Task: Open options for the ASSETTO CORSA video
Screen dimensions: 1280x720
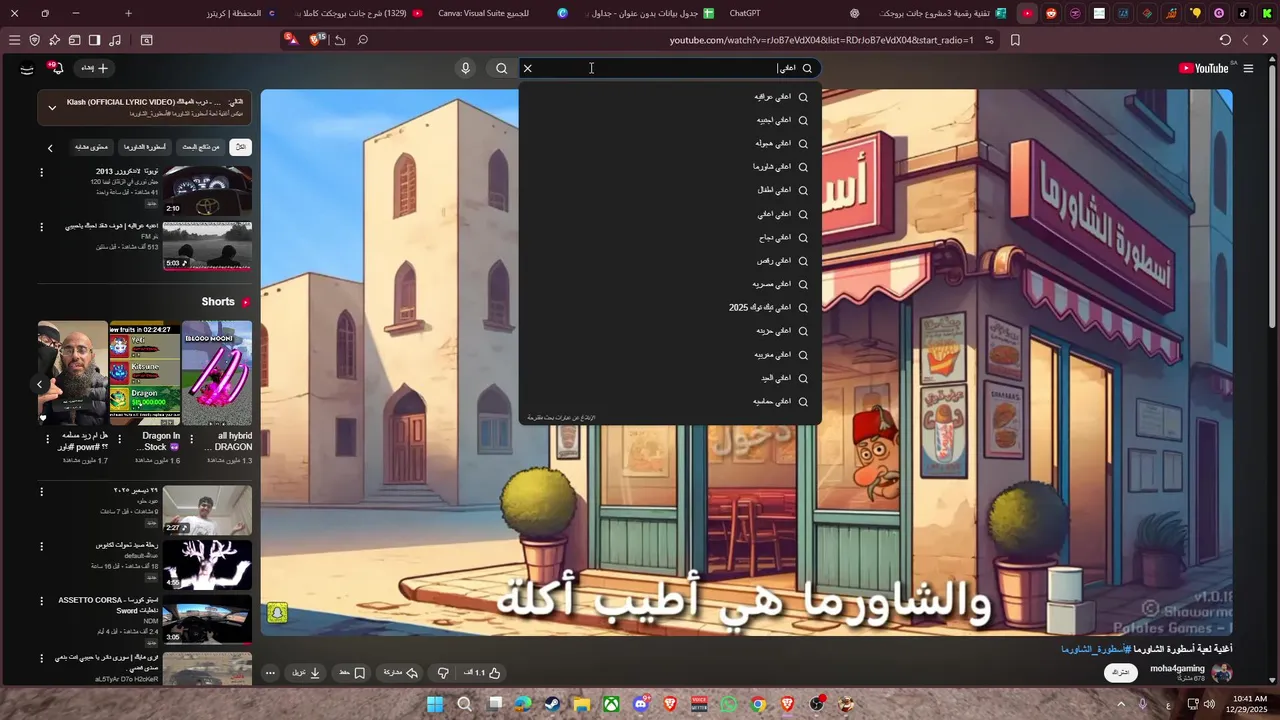Action: pyautogui.click(x=41, y=601)
